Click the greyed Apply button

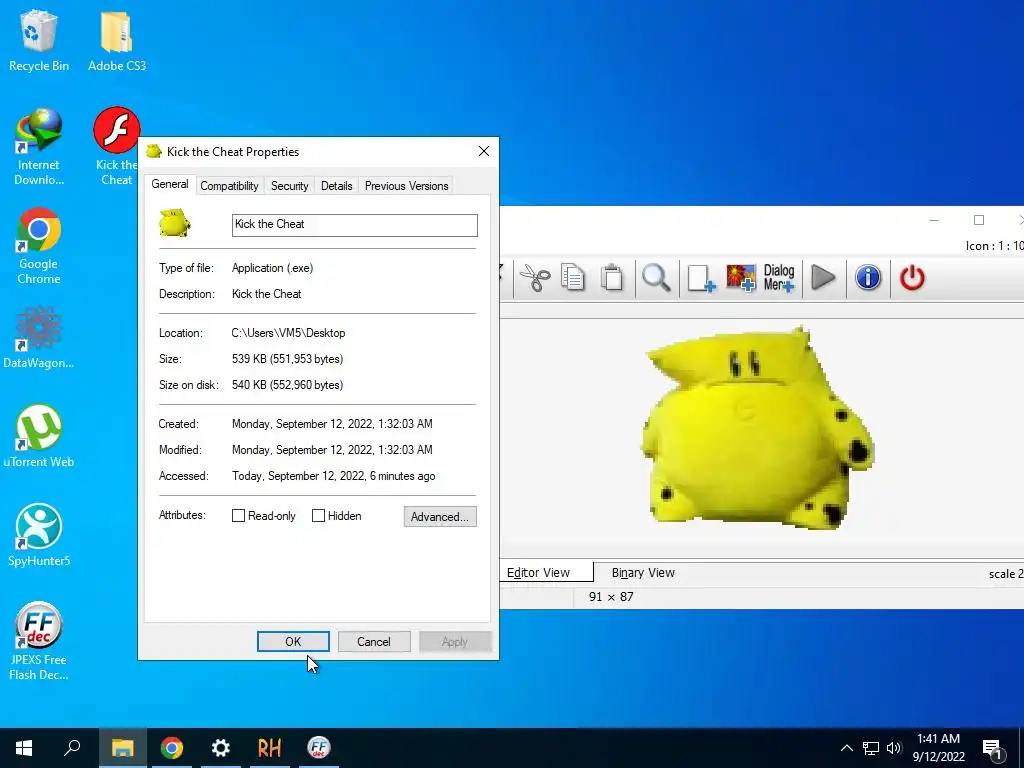[x=455, y=642]
